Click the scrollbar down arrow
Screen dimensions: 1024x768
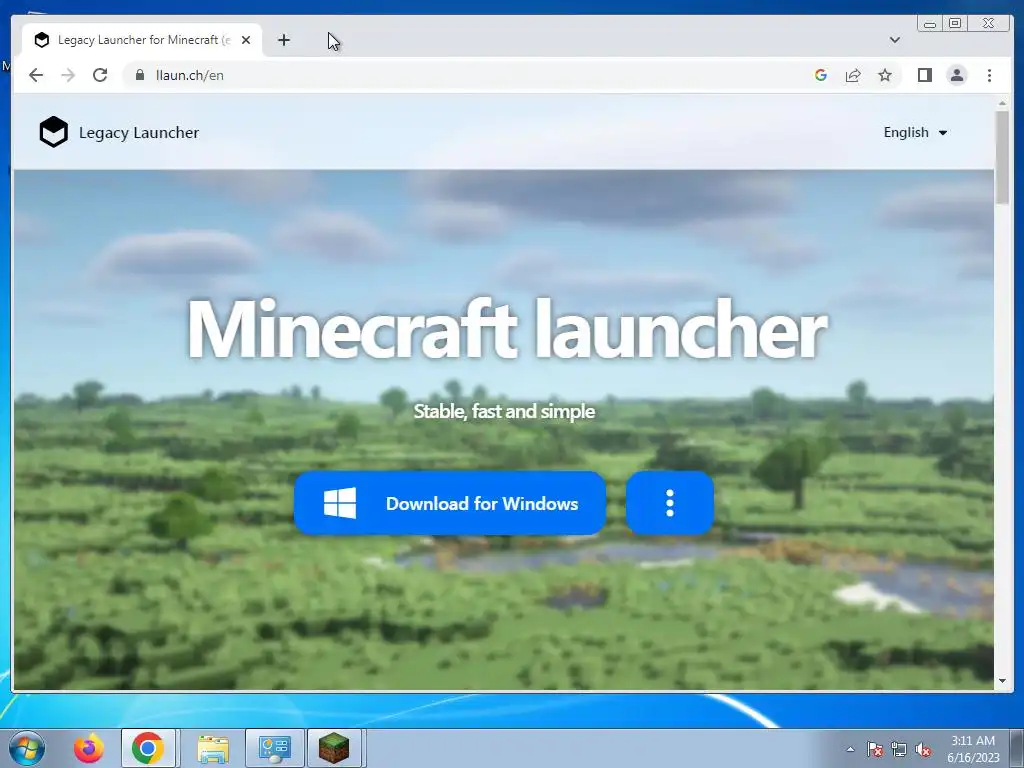(1002, 681)
